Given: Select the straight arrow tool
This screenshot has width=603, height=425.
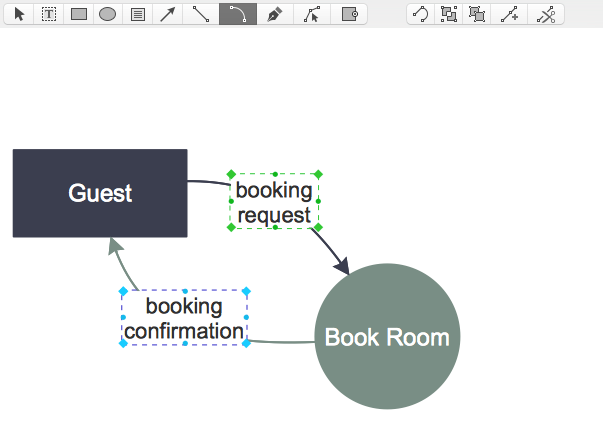Looking at the screenshot, I should coord(168,14).
